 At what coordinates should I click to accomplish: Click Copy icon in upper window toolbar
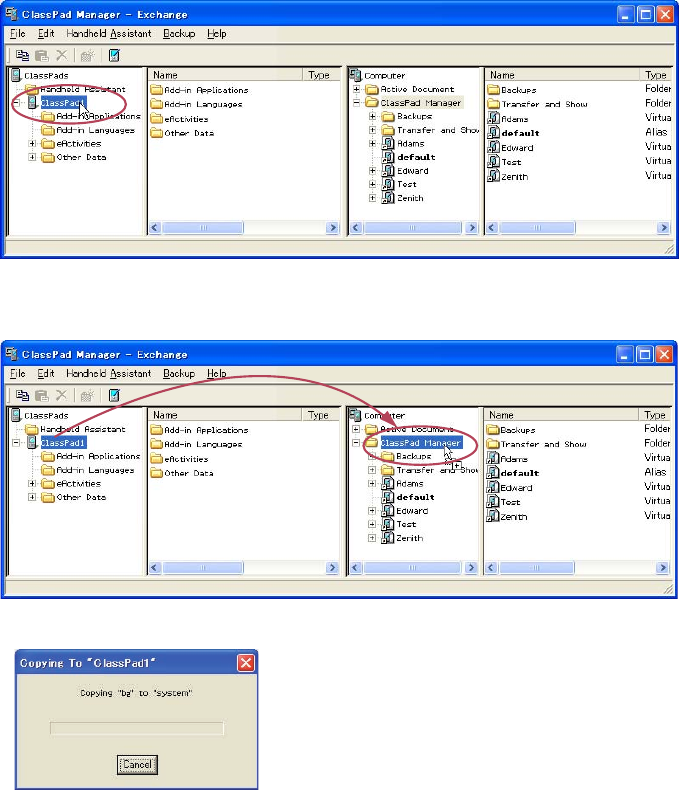click(x=22, y=55)
